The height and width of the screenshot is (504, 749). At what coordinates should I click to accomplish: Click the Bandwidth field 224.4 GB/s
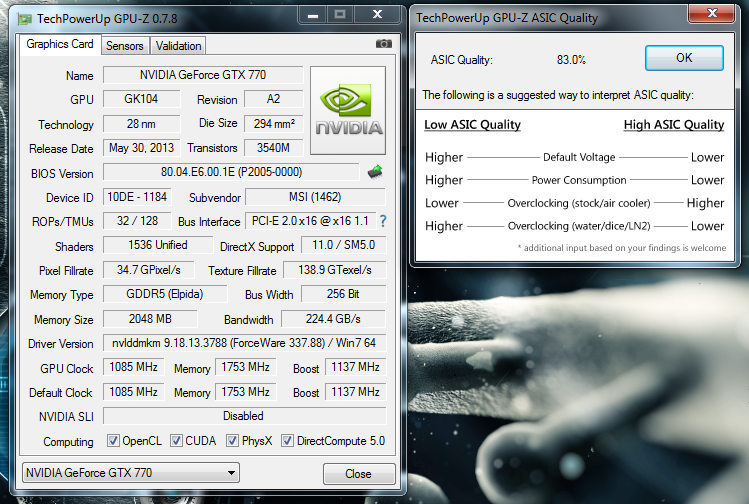[x=333, y=319]
